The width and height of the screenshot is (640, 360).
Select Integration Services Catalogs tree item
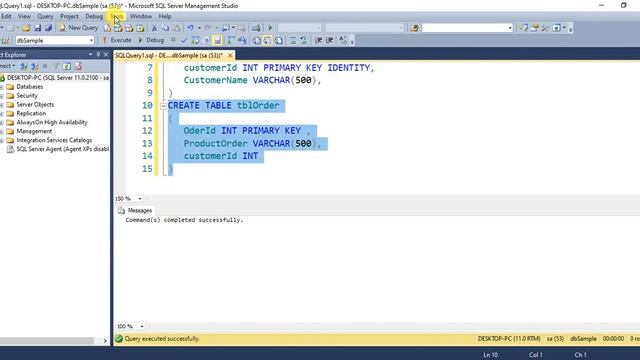(54, 140)
